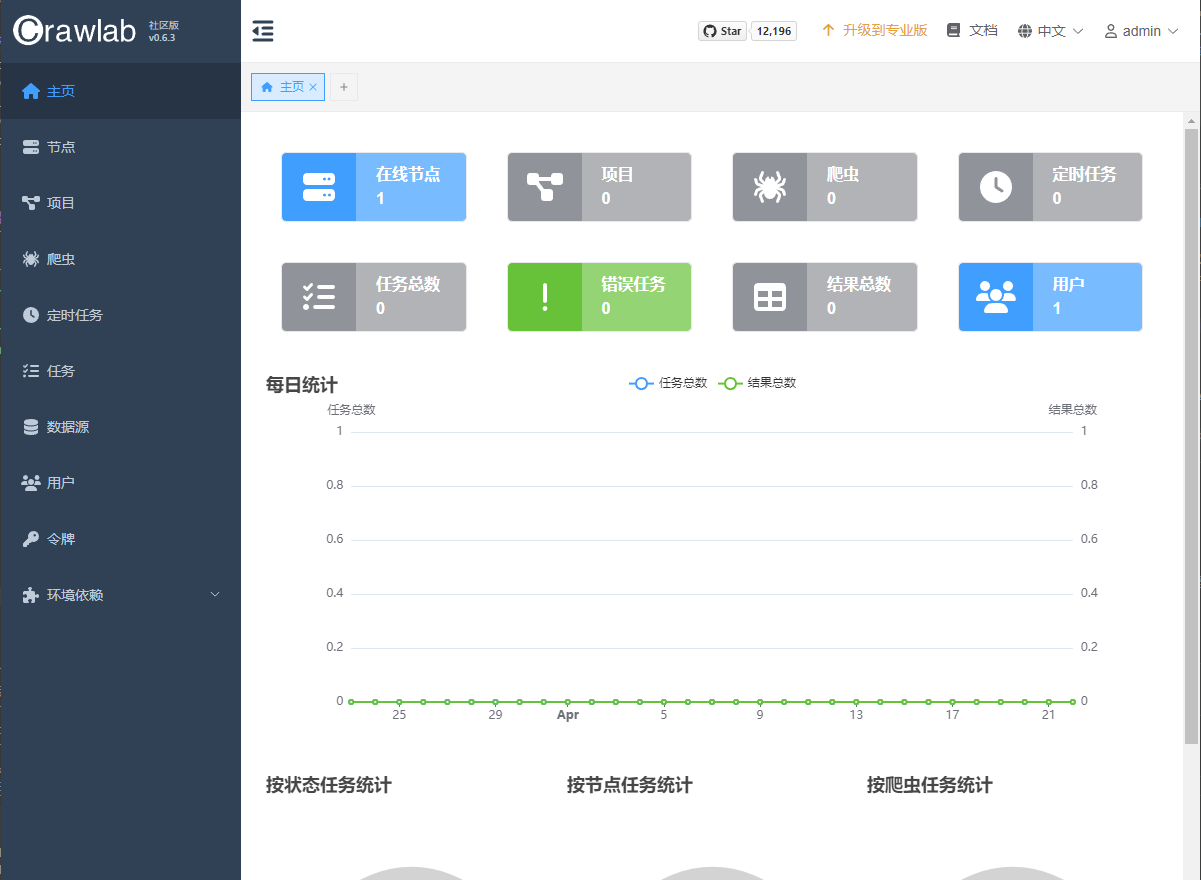Click the table icon on 结果总数 card
The image size is (1201, 880).
[770, 297]
